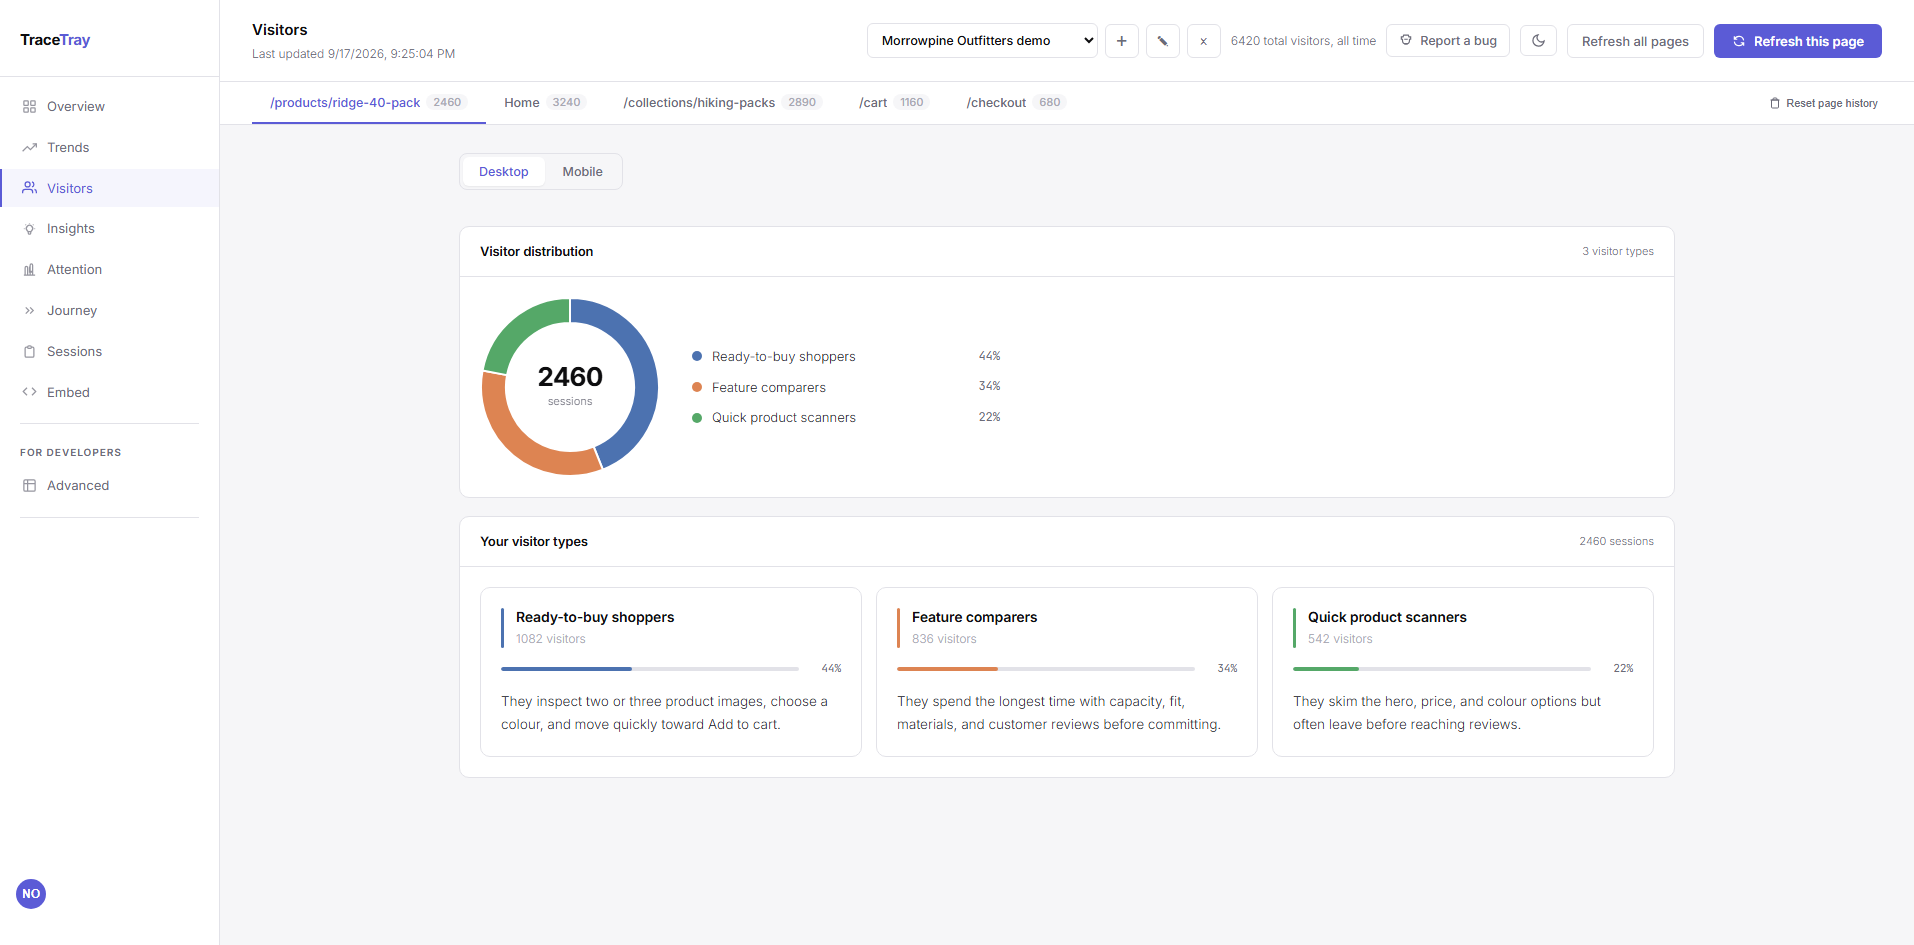Navigate to Journey
Image resolution: width=1914 pixels, height=945 pixels.
point(109,311)
